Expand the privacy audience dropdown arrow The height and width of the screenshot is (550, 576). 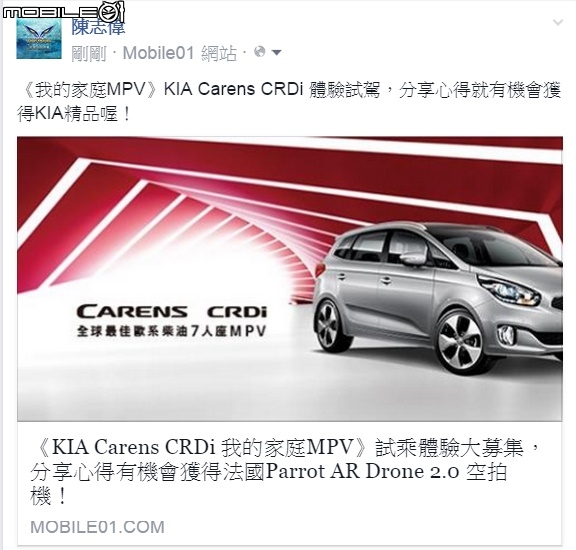(x=276, y=53)
